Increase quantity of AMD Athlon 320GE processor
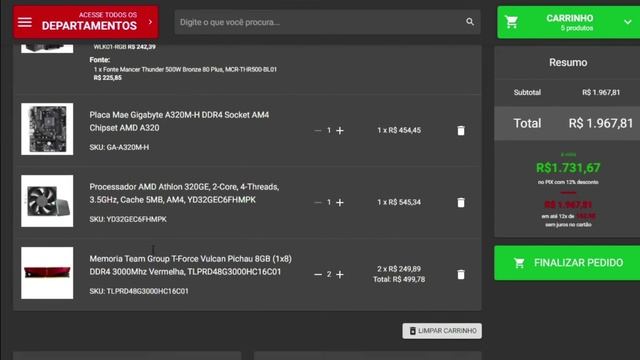The image size is (640, 360). coord(340,202)
